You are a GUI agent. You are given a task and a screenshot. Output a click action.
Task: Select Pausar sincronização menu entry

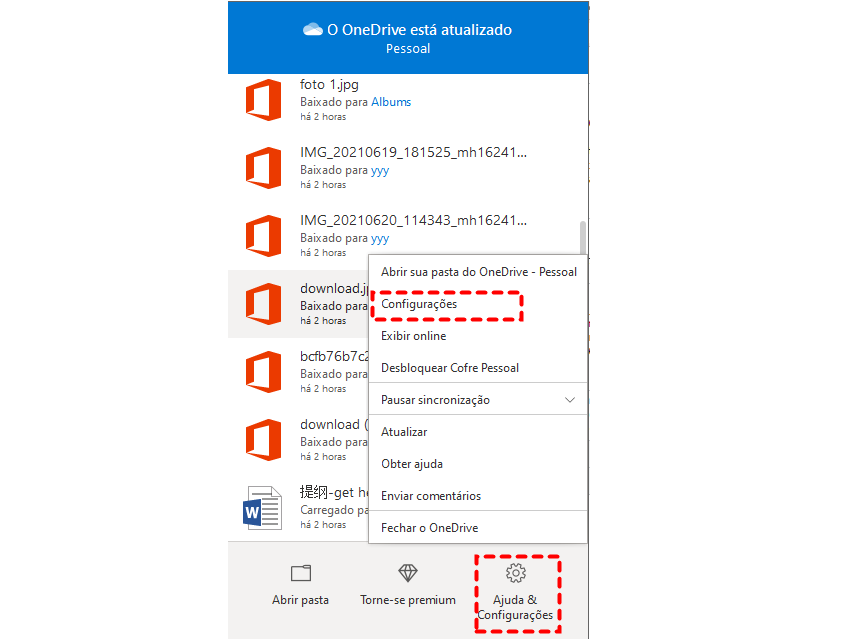coord(478,400)
